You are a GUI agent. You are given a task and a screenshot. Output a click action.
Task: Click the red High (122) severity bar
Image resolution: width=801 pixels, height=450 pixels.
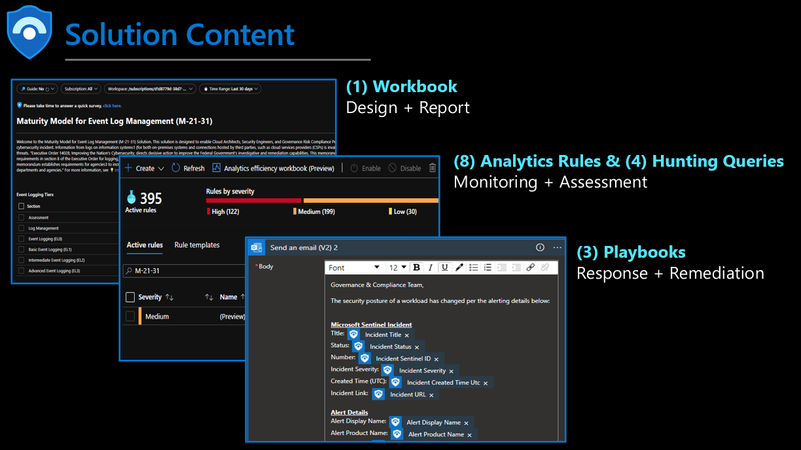click(x=253, y=201)
